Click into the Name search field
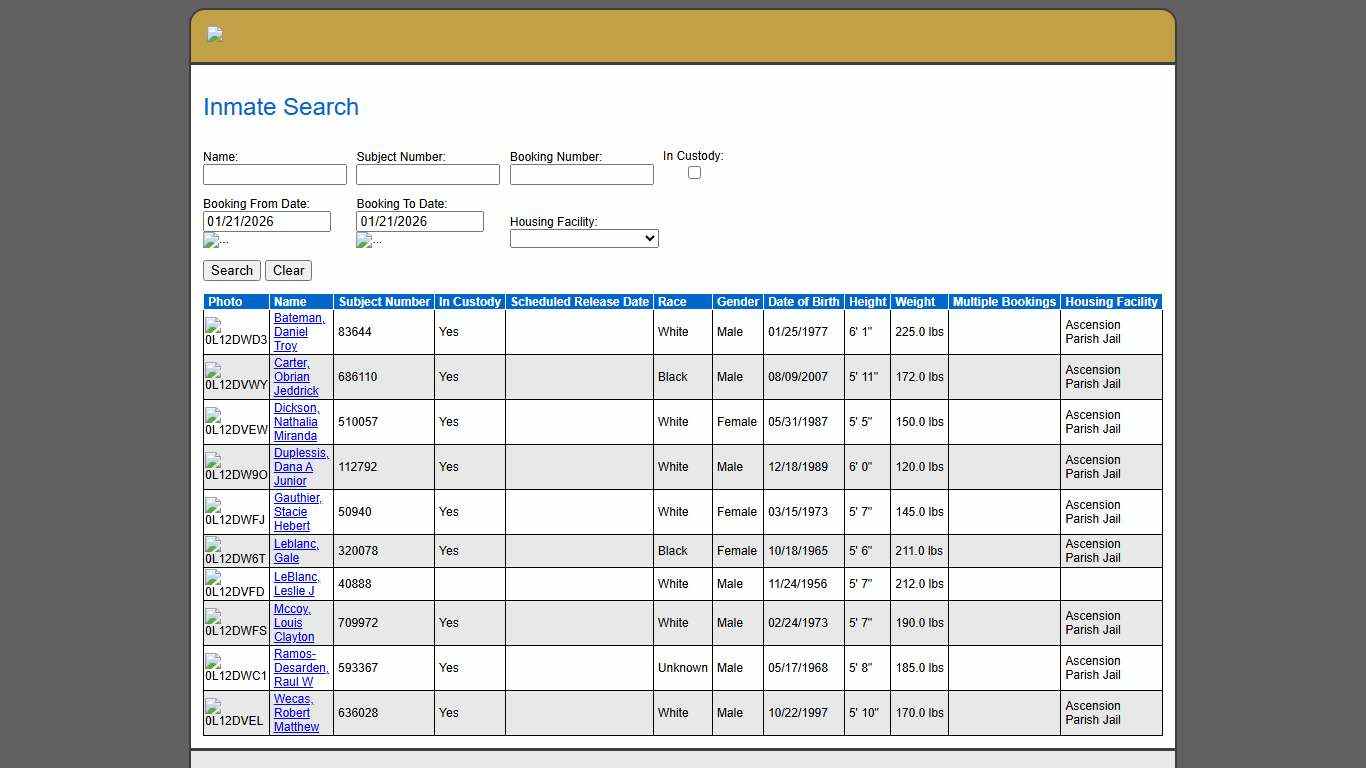Screen dimensions: 1366x768 (x=274, y=174)
